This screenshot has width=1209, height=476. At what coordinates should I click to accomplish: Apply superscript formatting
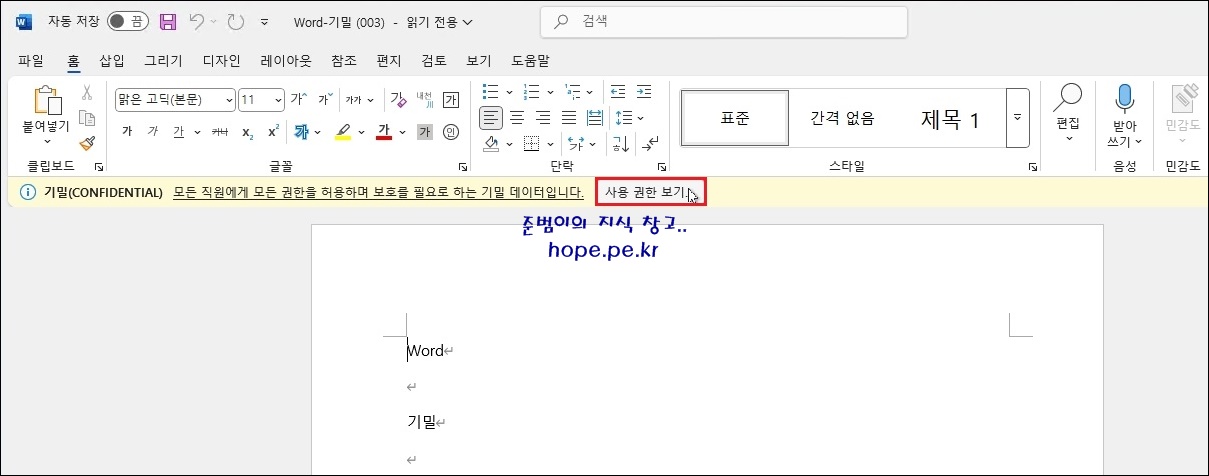[273, 131]
